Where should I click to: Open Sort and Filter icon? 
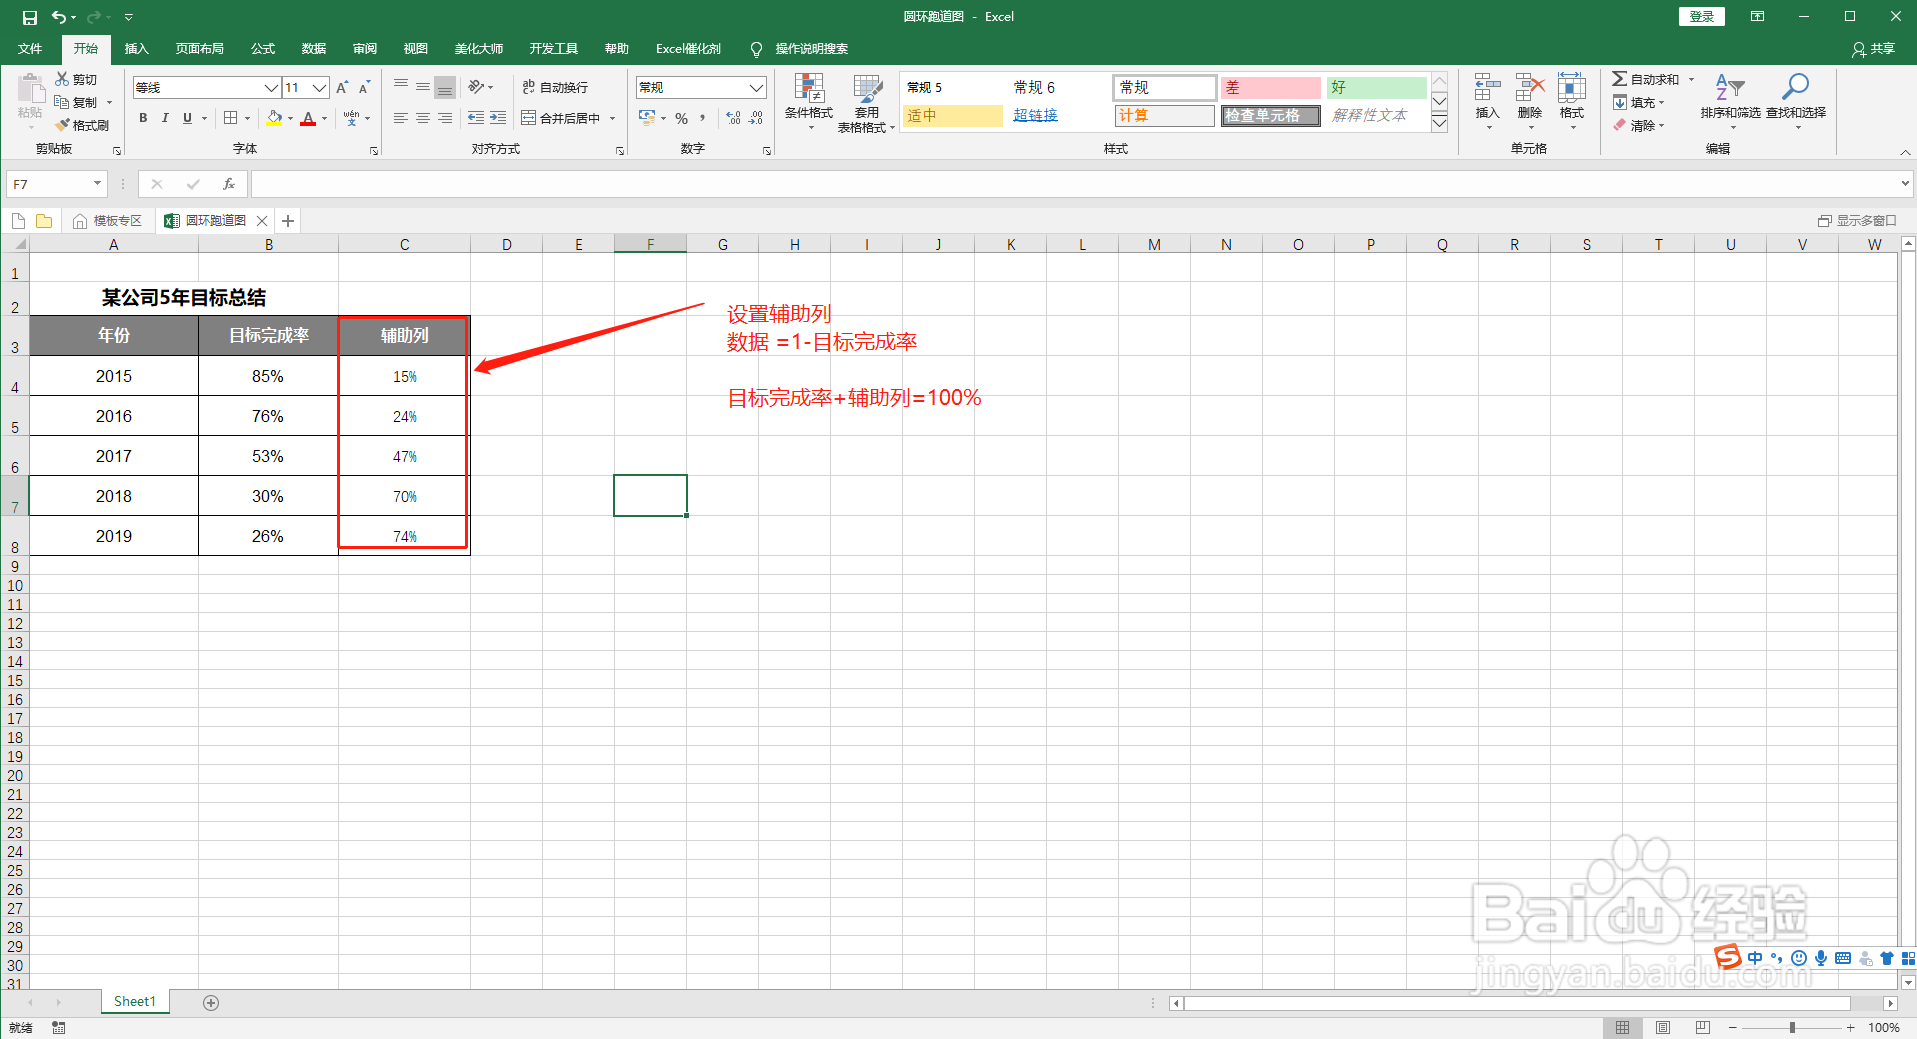1730,88
